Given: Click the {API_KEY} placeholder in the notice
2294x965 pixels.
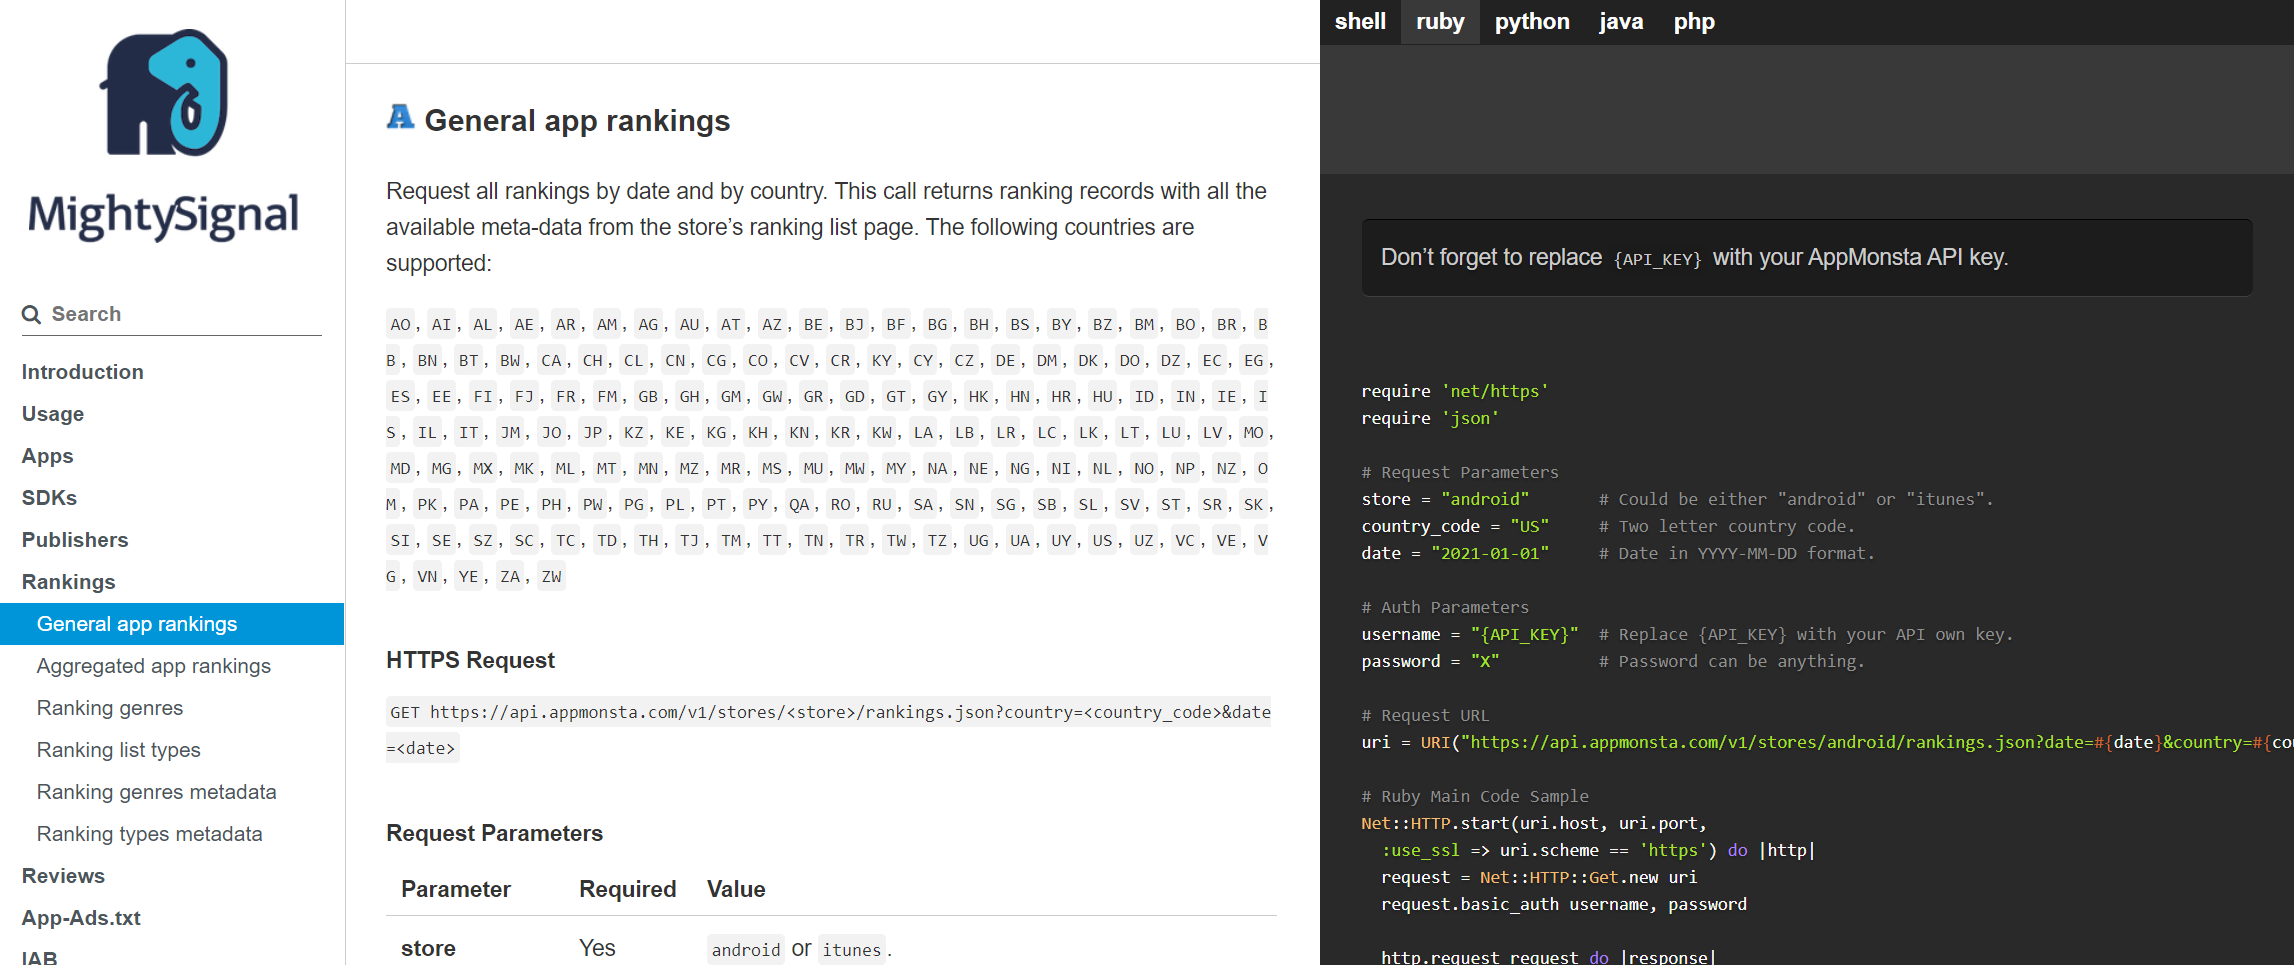Looking at the screenshot, I should coord(1657,259).
